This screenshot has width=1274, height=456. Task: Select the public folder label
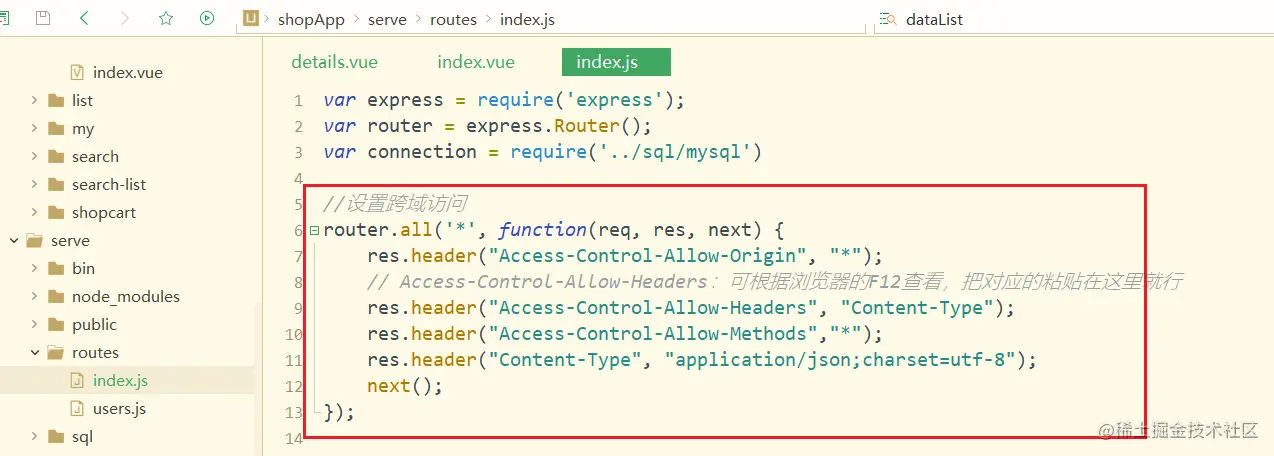[94, 324]
